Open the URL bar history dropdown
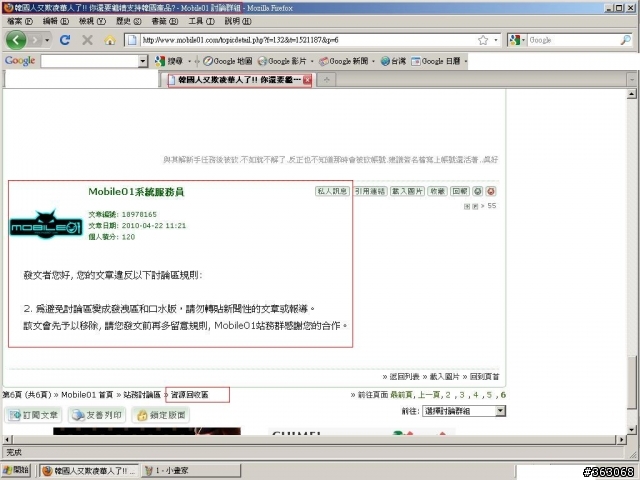This screenshot has height=480, width=640. (496, 40)
